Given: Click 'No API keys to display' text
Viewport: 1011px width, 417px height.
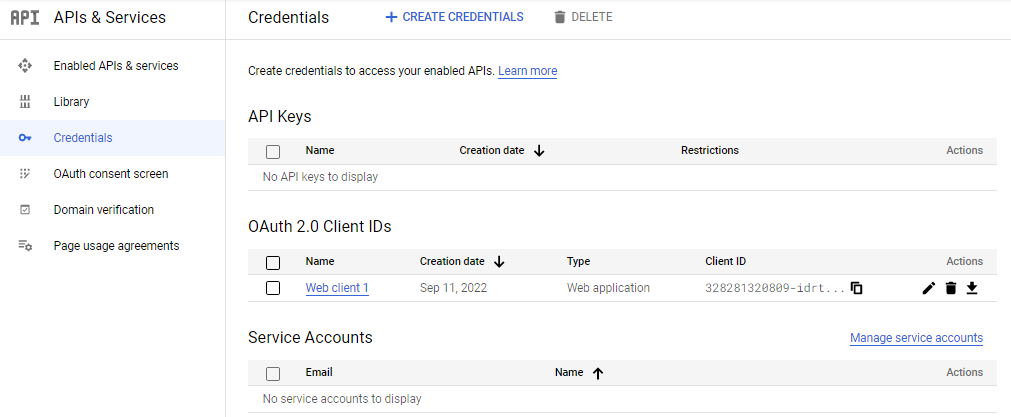Looking at the screenshot, I should (x=320, y=177).
